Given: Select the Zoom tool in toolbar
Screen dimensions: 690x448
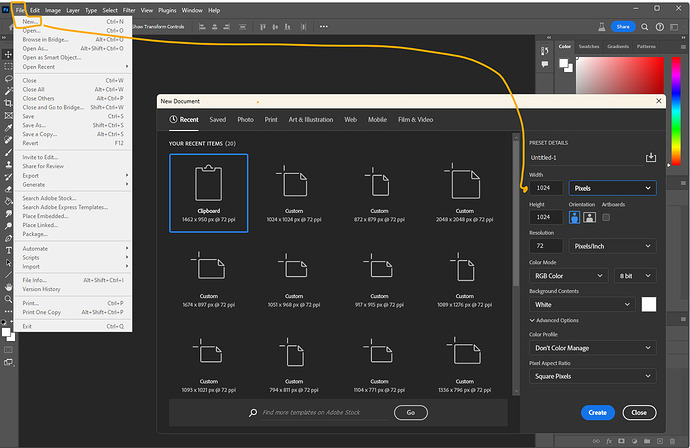Looking at the screenshot, I should (8, 299).
